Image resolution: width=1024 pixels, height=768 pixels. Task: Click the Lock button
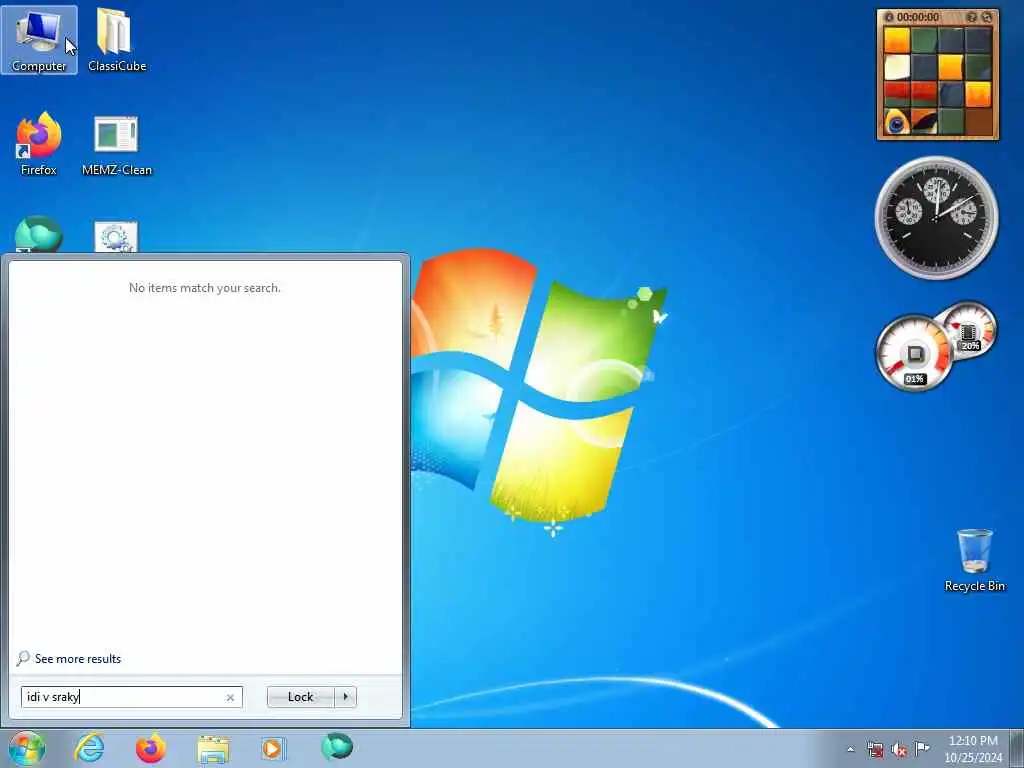(300, 697)
